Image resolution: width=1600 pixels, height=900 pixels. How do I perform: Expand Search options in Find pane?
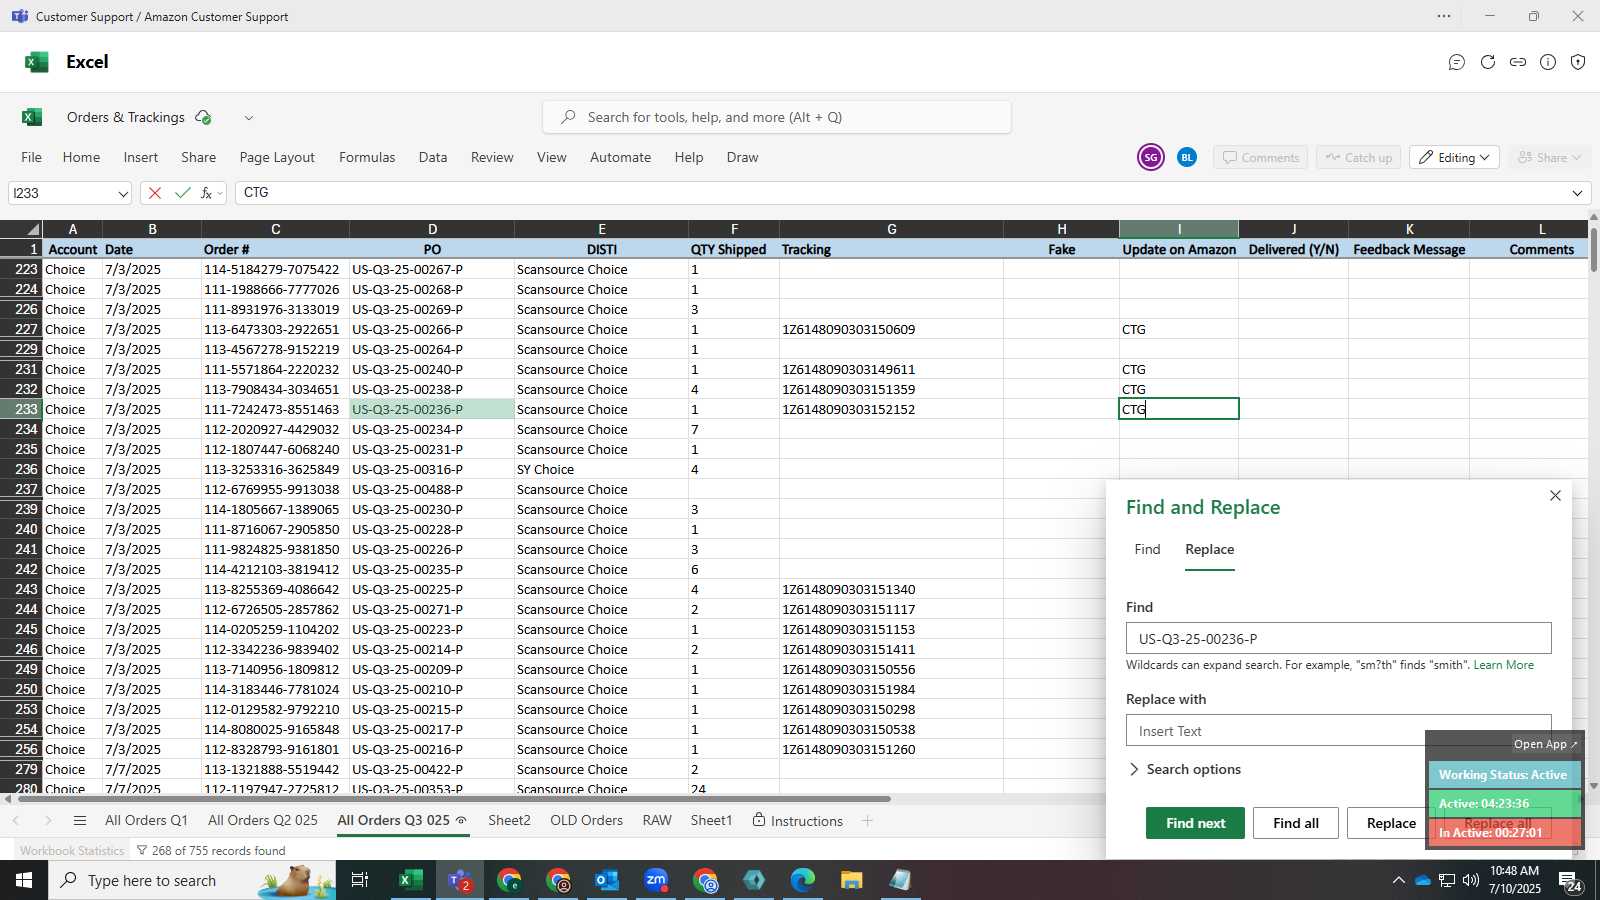click(1185, 769)
